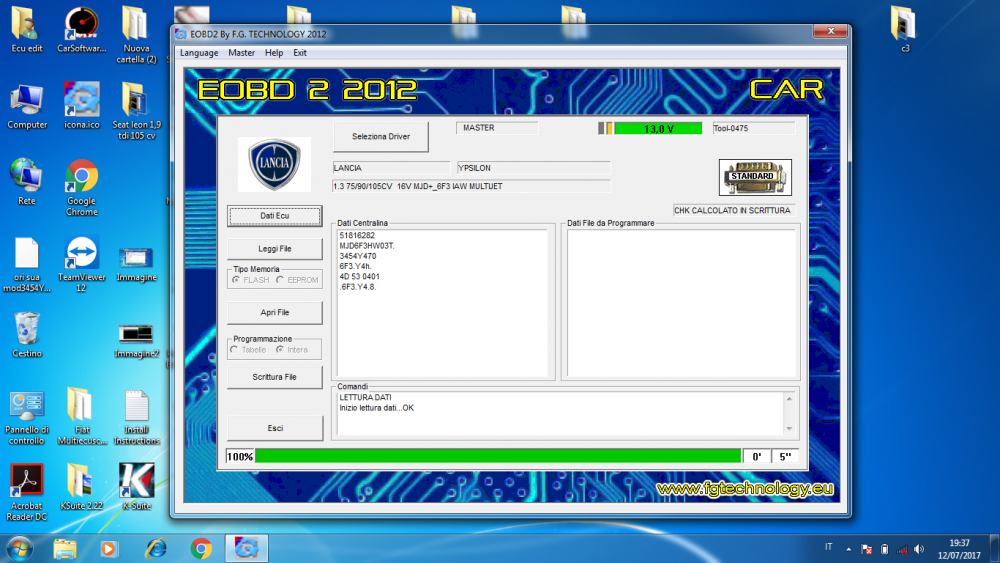Image resolution: width=1000 pixels, height=563 pixels.
Task: Click the Tool-0475 field
Action: 753,128
